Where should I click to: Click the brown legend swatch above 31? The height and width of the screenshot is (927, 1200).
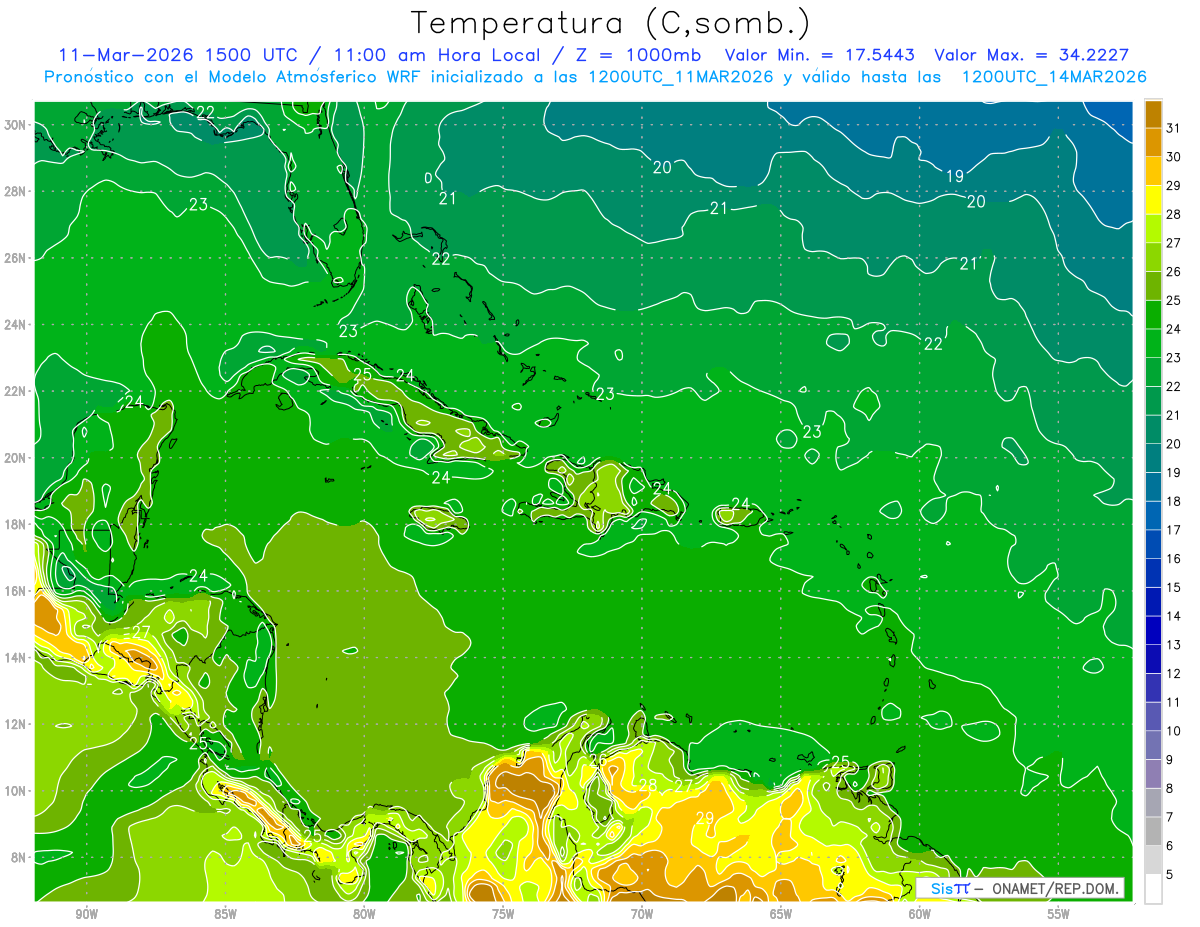[1153, 114]
